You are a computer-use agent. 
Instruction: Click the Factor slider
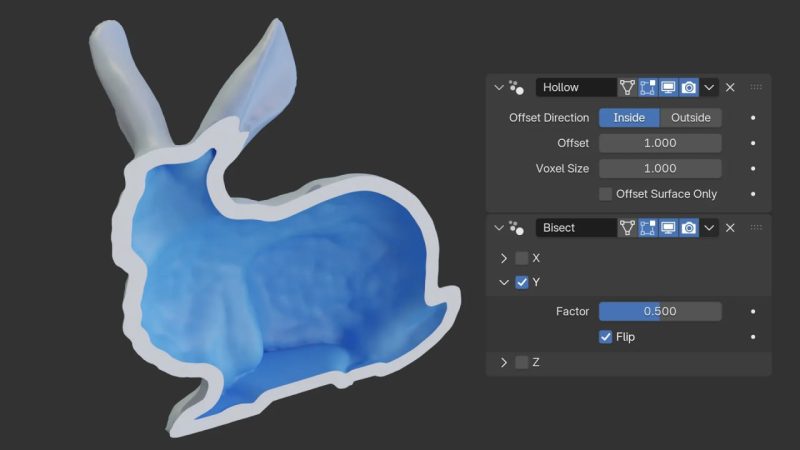[660, 312]
